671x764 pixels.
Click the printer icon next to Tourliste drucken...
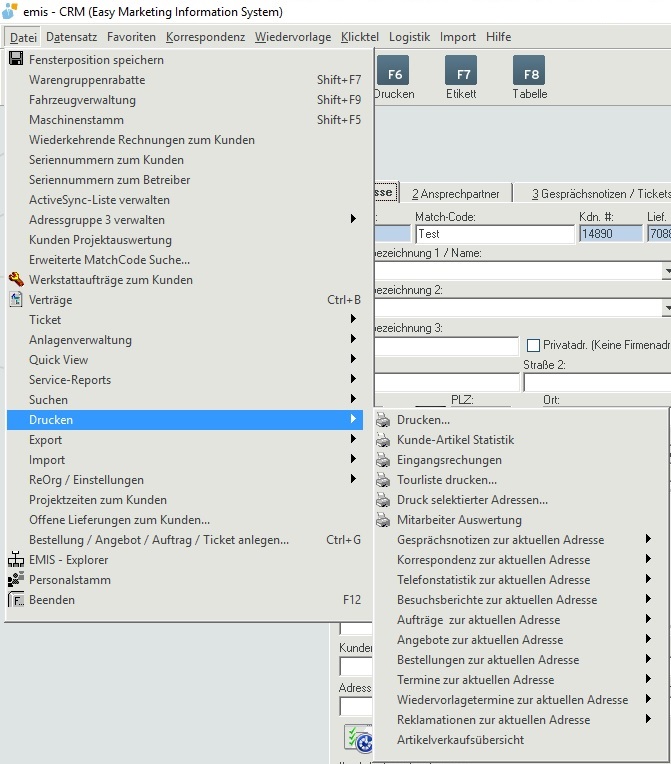(x=383, y=479)
